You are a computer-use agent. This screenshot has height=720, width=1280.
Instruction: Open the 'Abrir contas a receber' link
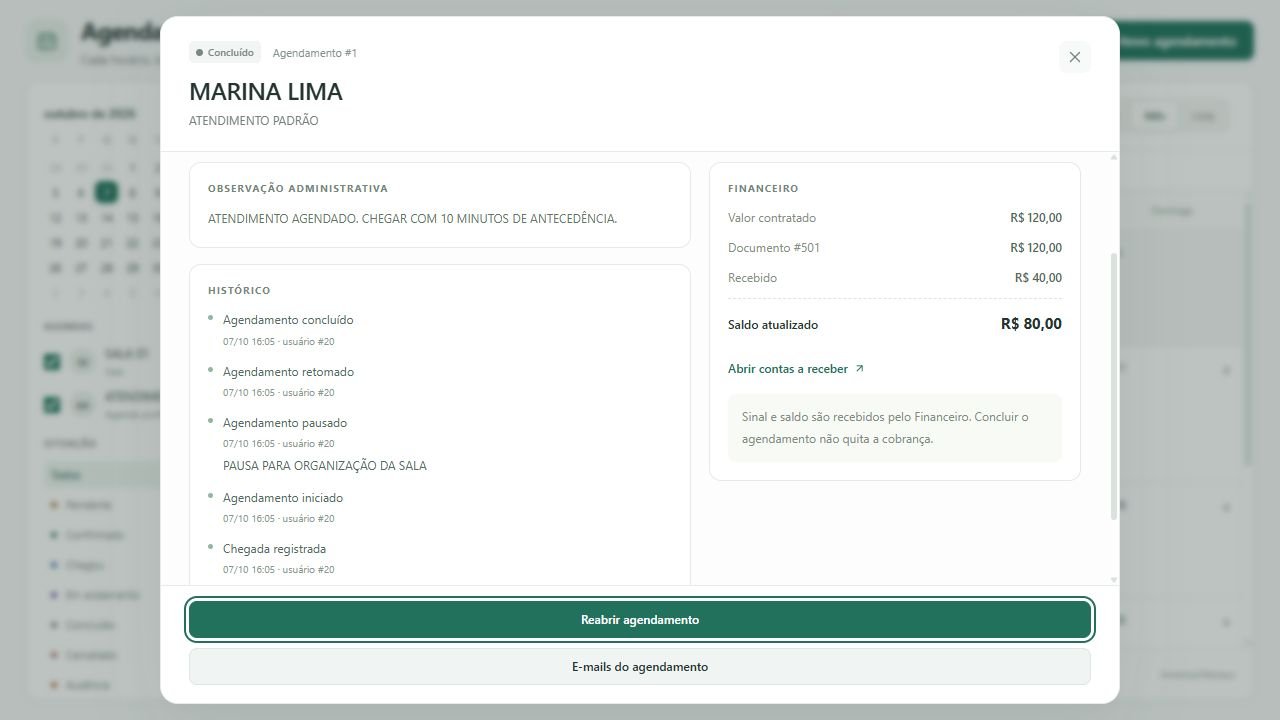[x=796, y=369]
